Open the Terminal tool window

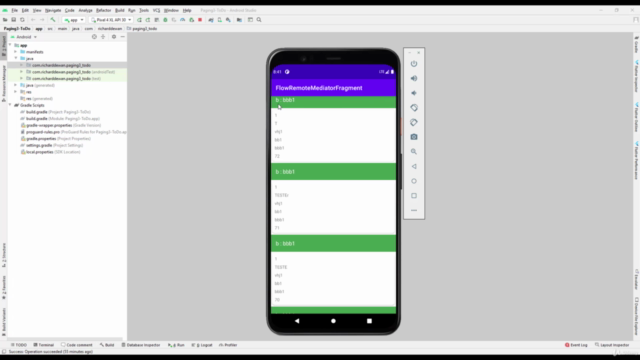[44, 345]
